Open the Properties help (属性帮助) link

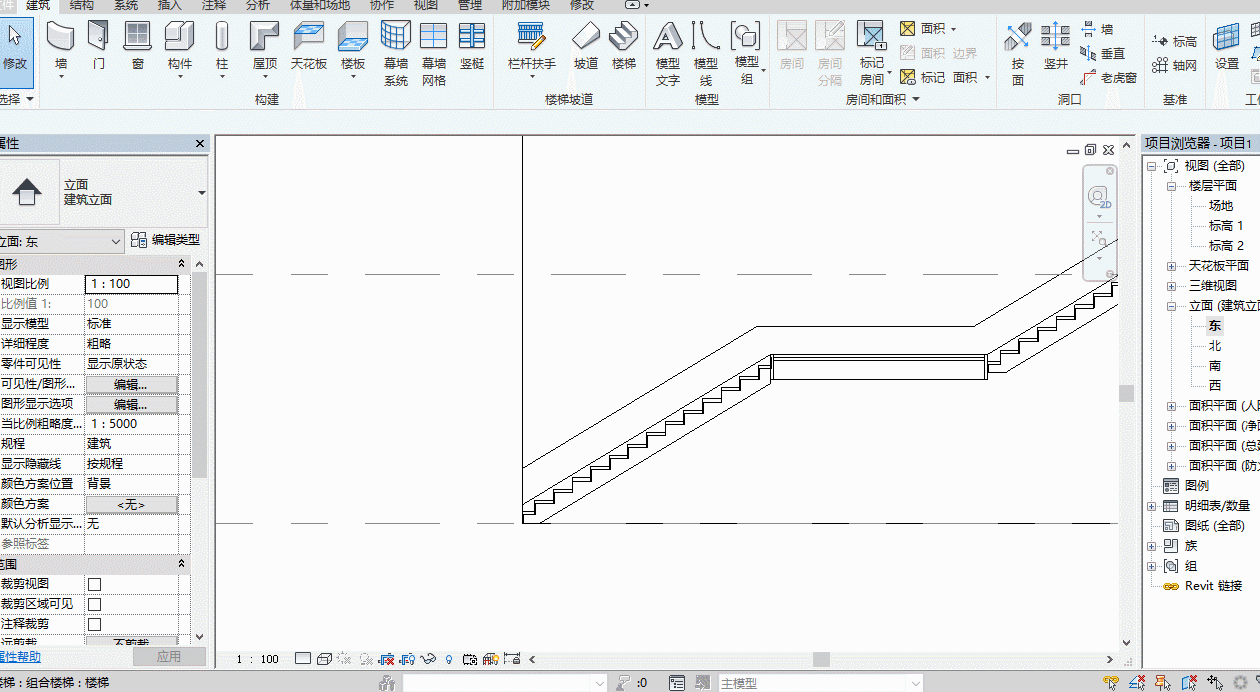[19, 657]
